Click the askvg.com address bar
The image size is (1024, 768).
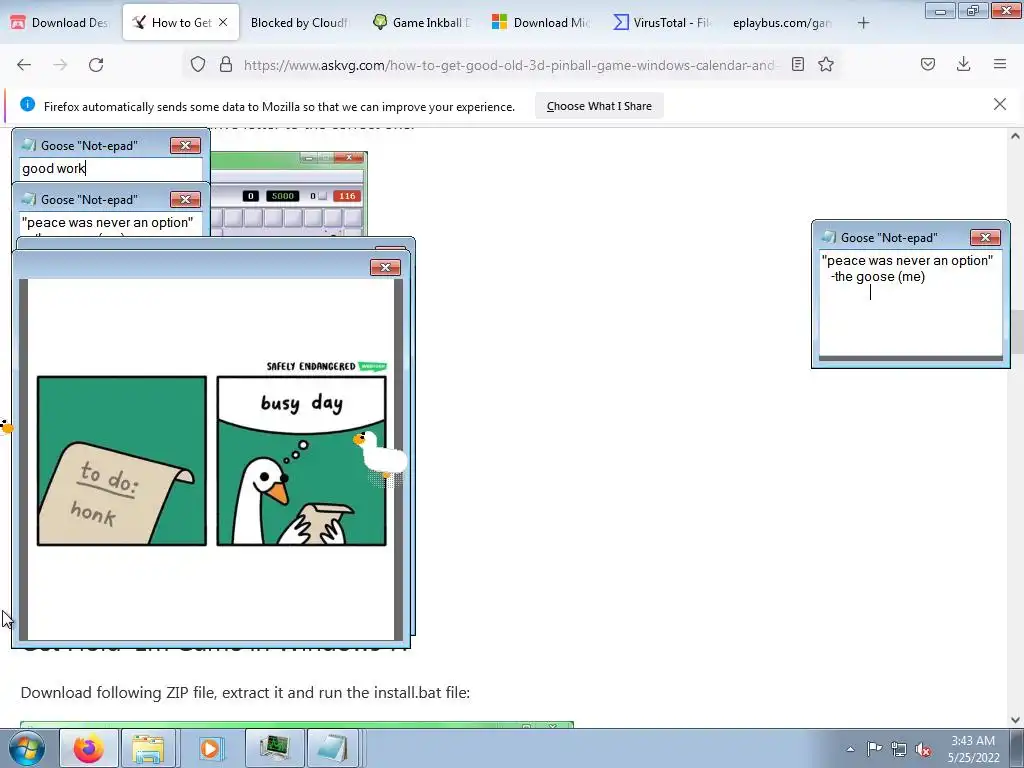click(x=509, y=65)
